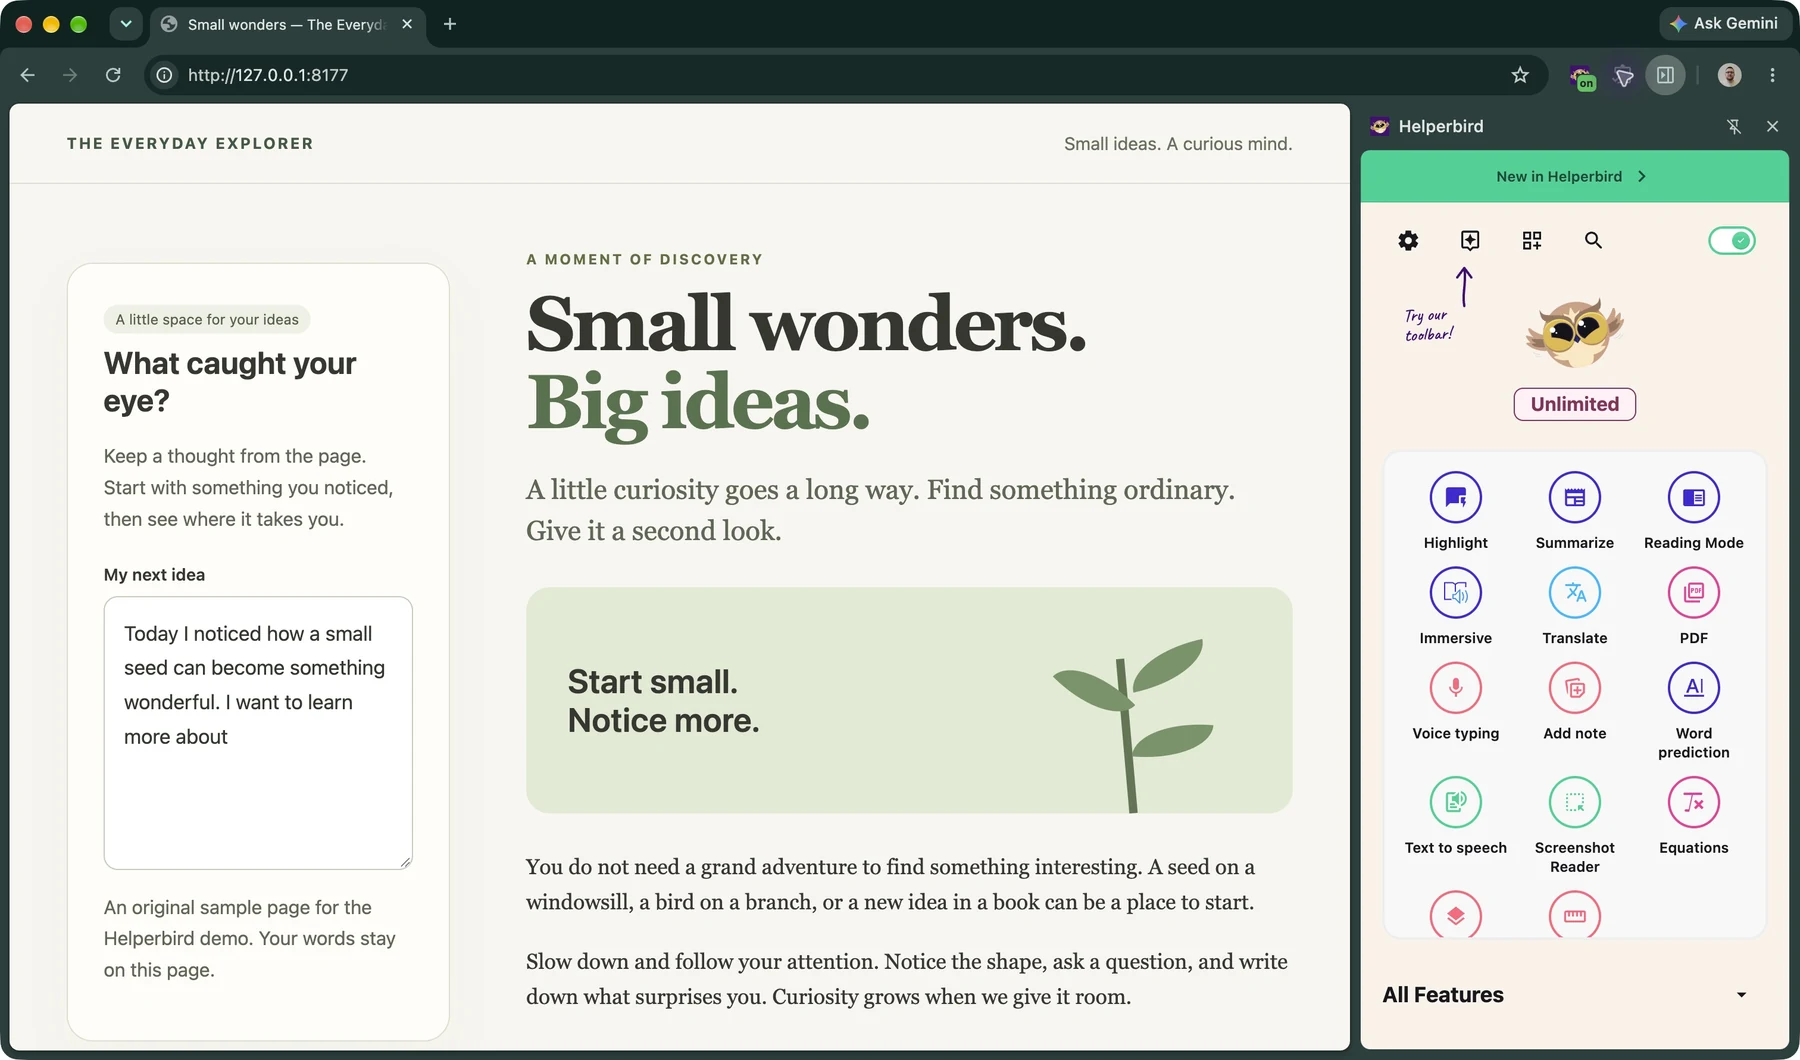Click the Helperbird extension icon in toolbar
Image resolution: width=1800 pixels, height=1060 pixels.
(x=1582, y=76)
